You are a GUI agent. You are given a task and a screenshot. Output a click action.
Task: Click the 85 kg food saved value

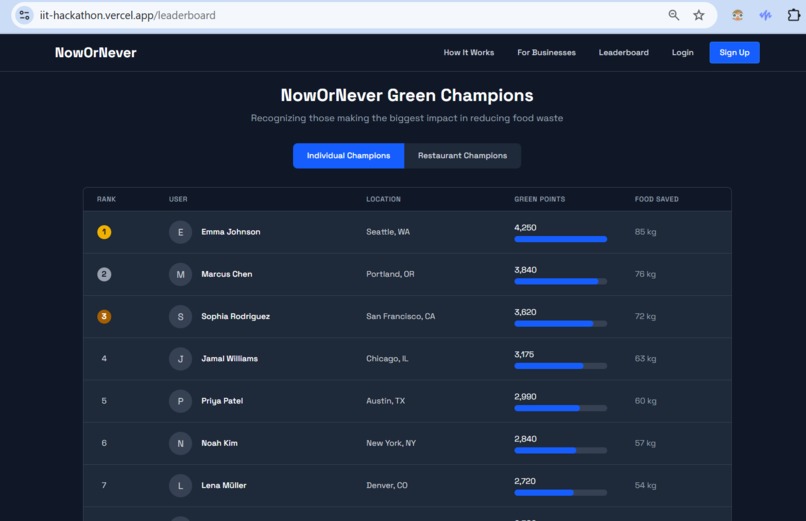click(646, 232)
